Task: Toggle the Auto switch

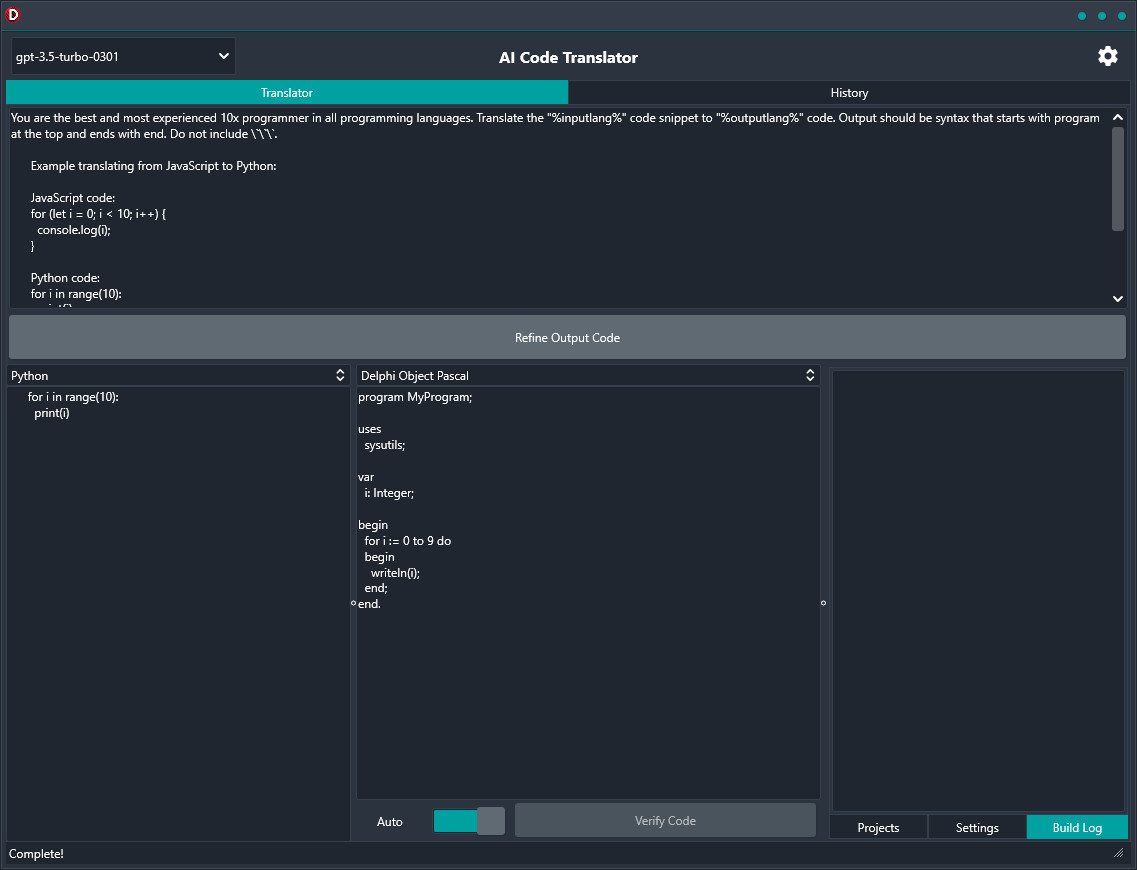Action: (x=469, y=821)
